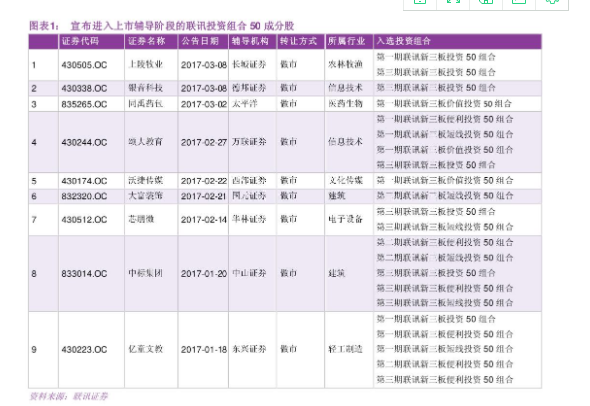Click the 转让方式 column header
Screen dimensions: 590x406
coord(298,41)
